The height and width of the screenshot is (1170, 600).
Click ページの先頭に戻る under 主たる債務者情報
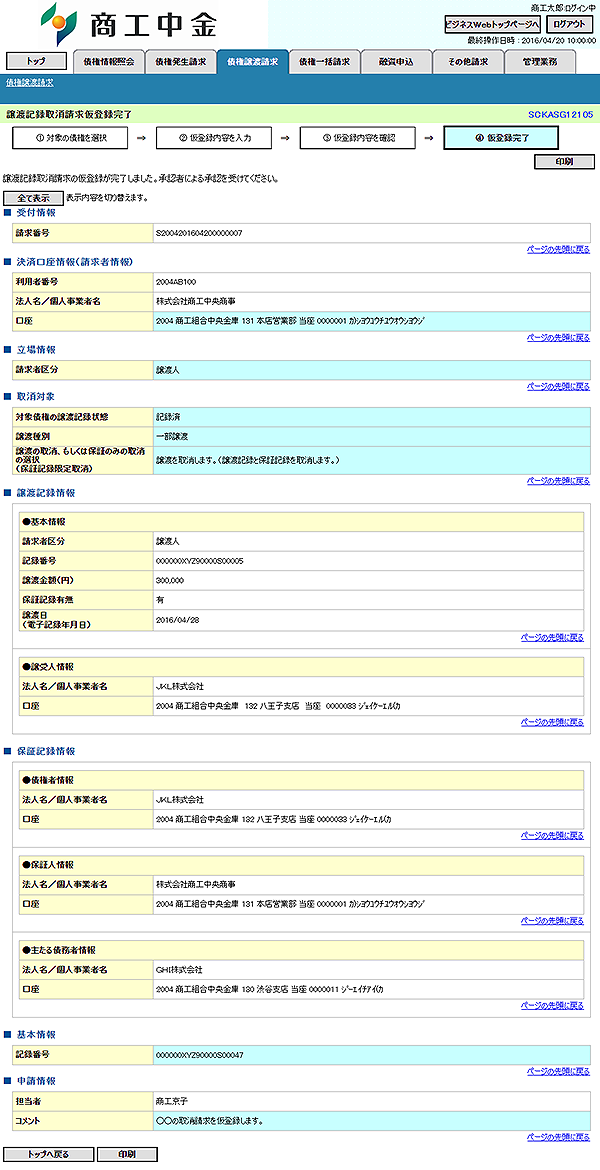552,1005
